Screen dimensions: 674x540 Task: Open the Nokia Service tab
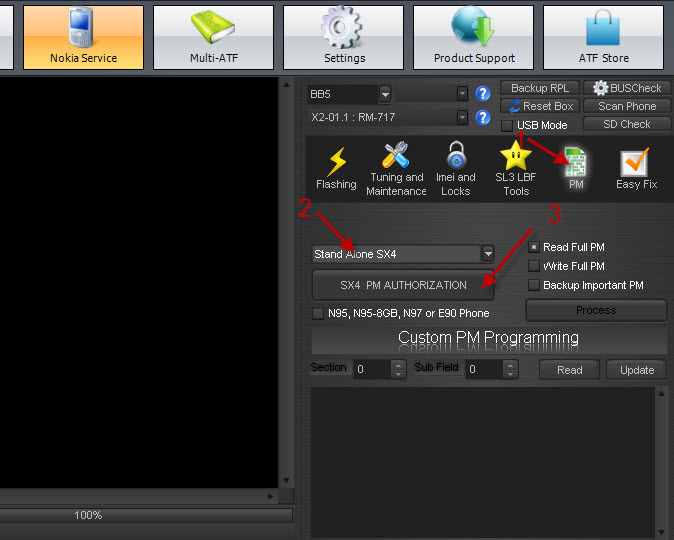(x=83, y=37)
